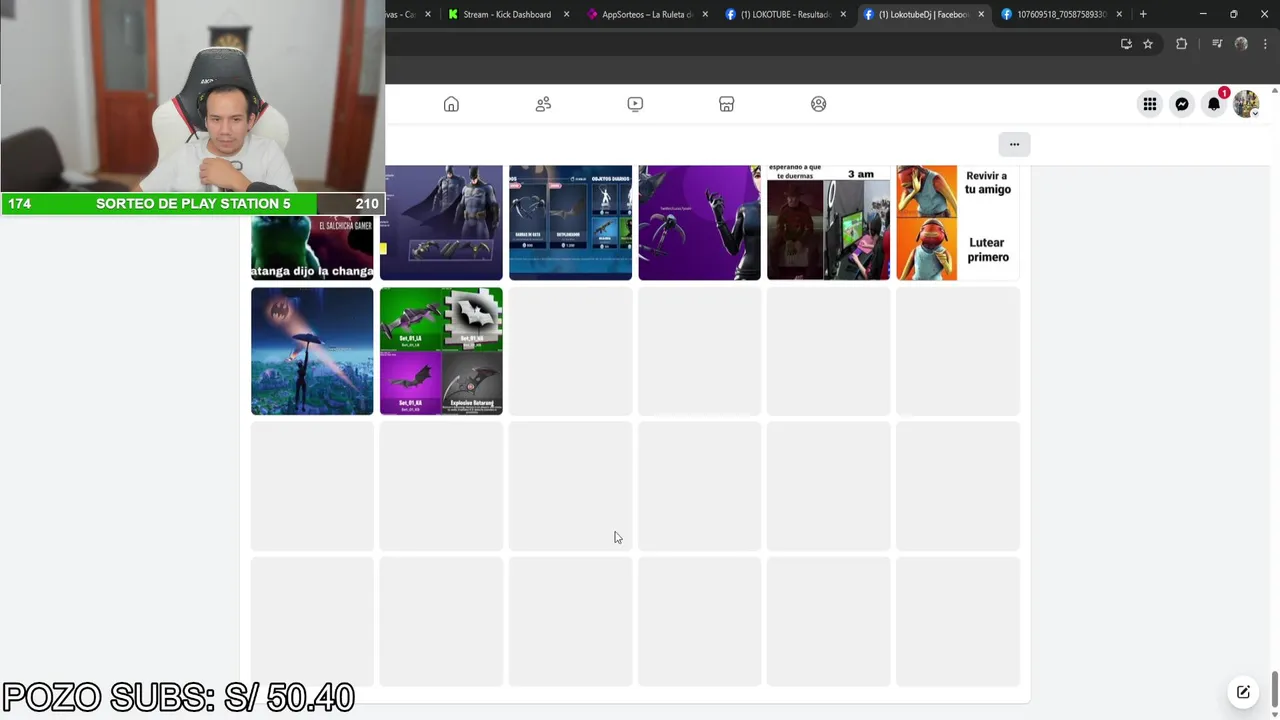1280x720 pixels.
Task: Close the 107609518 tab
Action: click(x=1119, y=14)
